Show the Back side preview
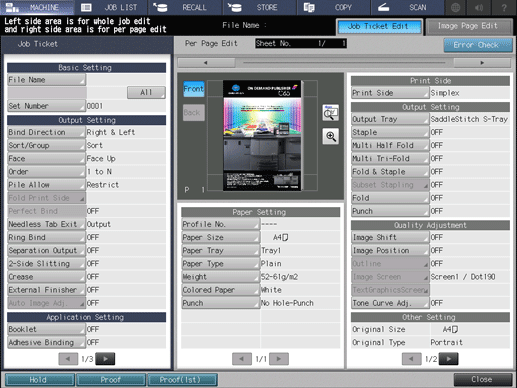The image size is (517, 388). click(x=194, y=113)
